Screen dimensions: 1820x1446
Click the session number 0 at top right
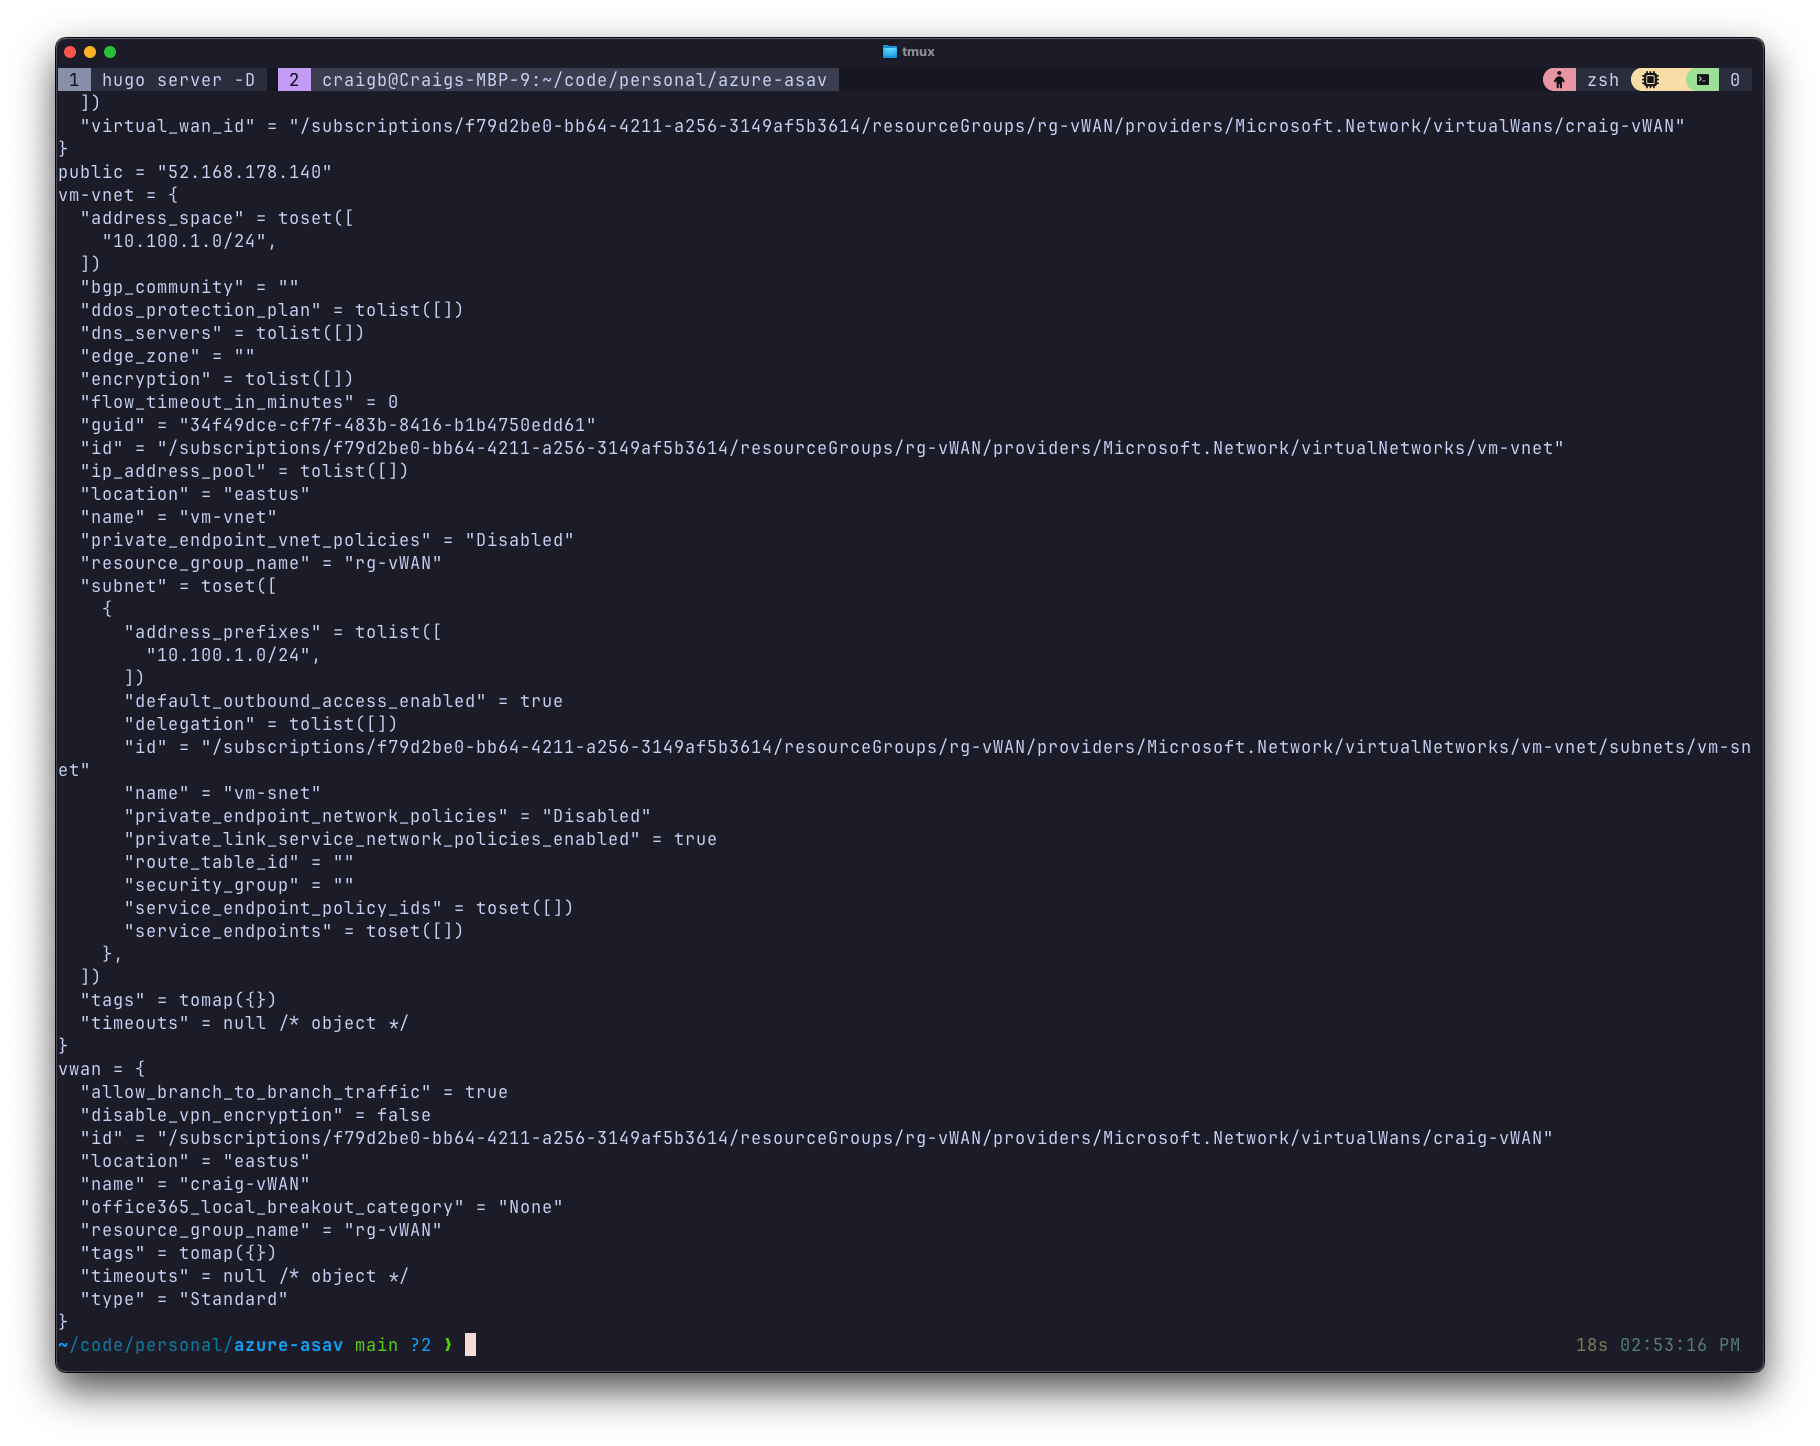1735,80
